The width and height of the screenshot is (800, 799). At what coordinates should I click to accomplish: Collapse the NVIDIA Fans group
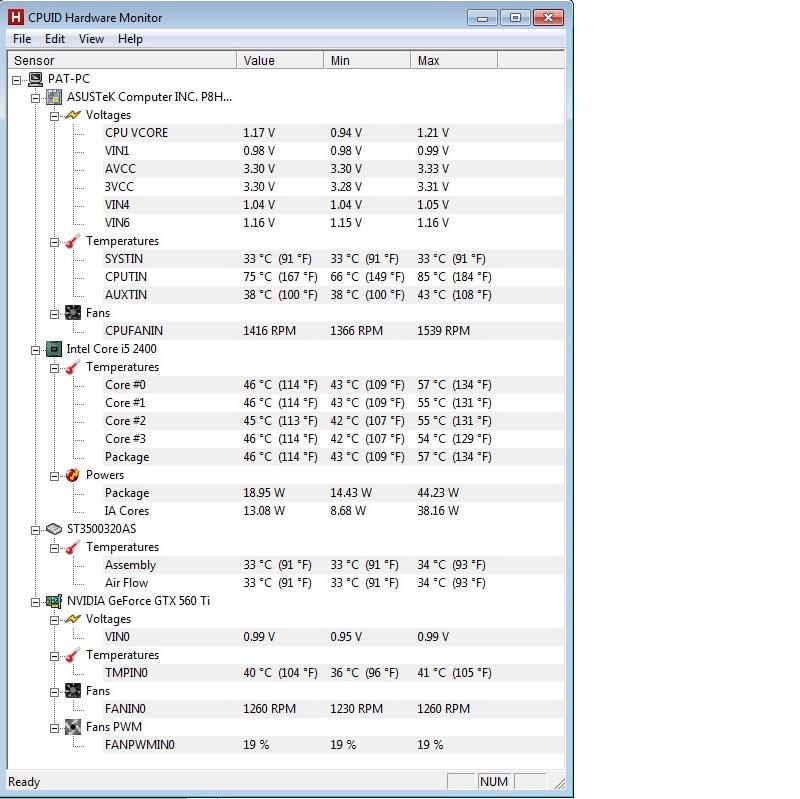pos(55,692)
